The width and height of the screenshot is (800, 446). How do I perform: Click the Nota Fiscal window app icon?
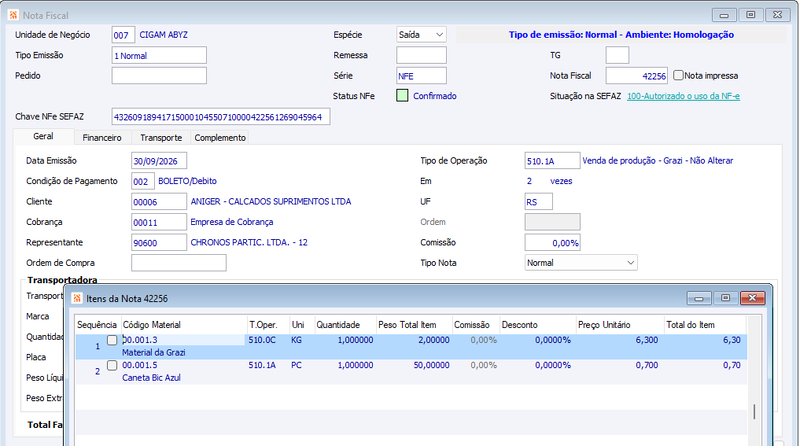coord(14,15)
